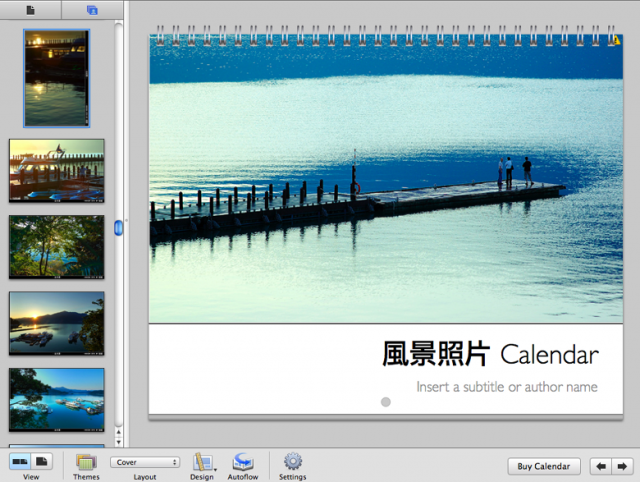Select the boat at pier sunset thumbnail
The image size is (640, 482).
coord(57,171)
